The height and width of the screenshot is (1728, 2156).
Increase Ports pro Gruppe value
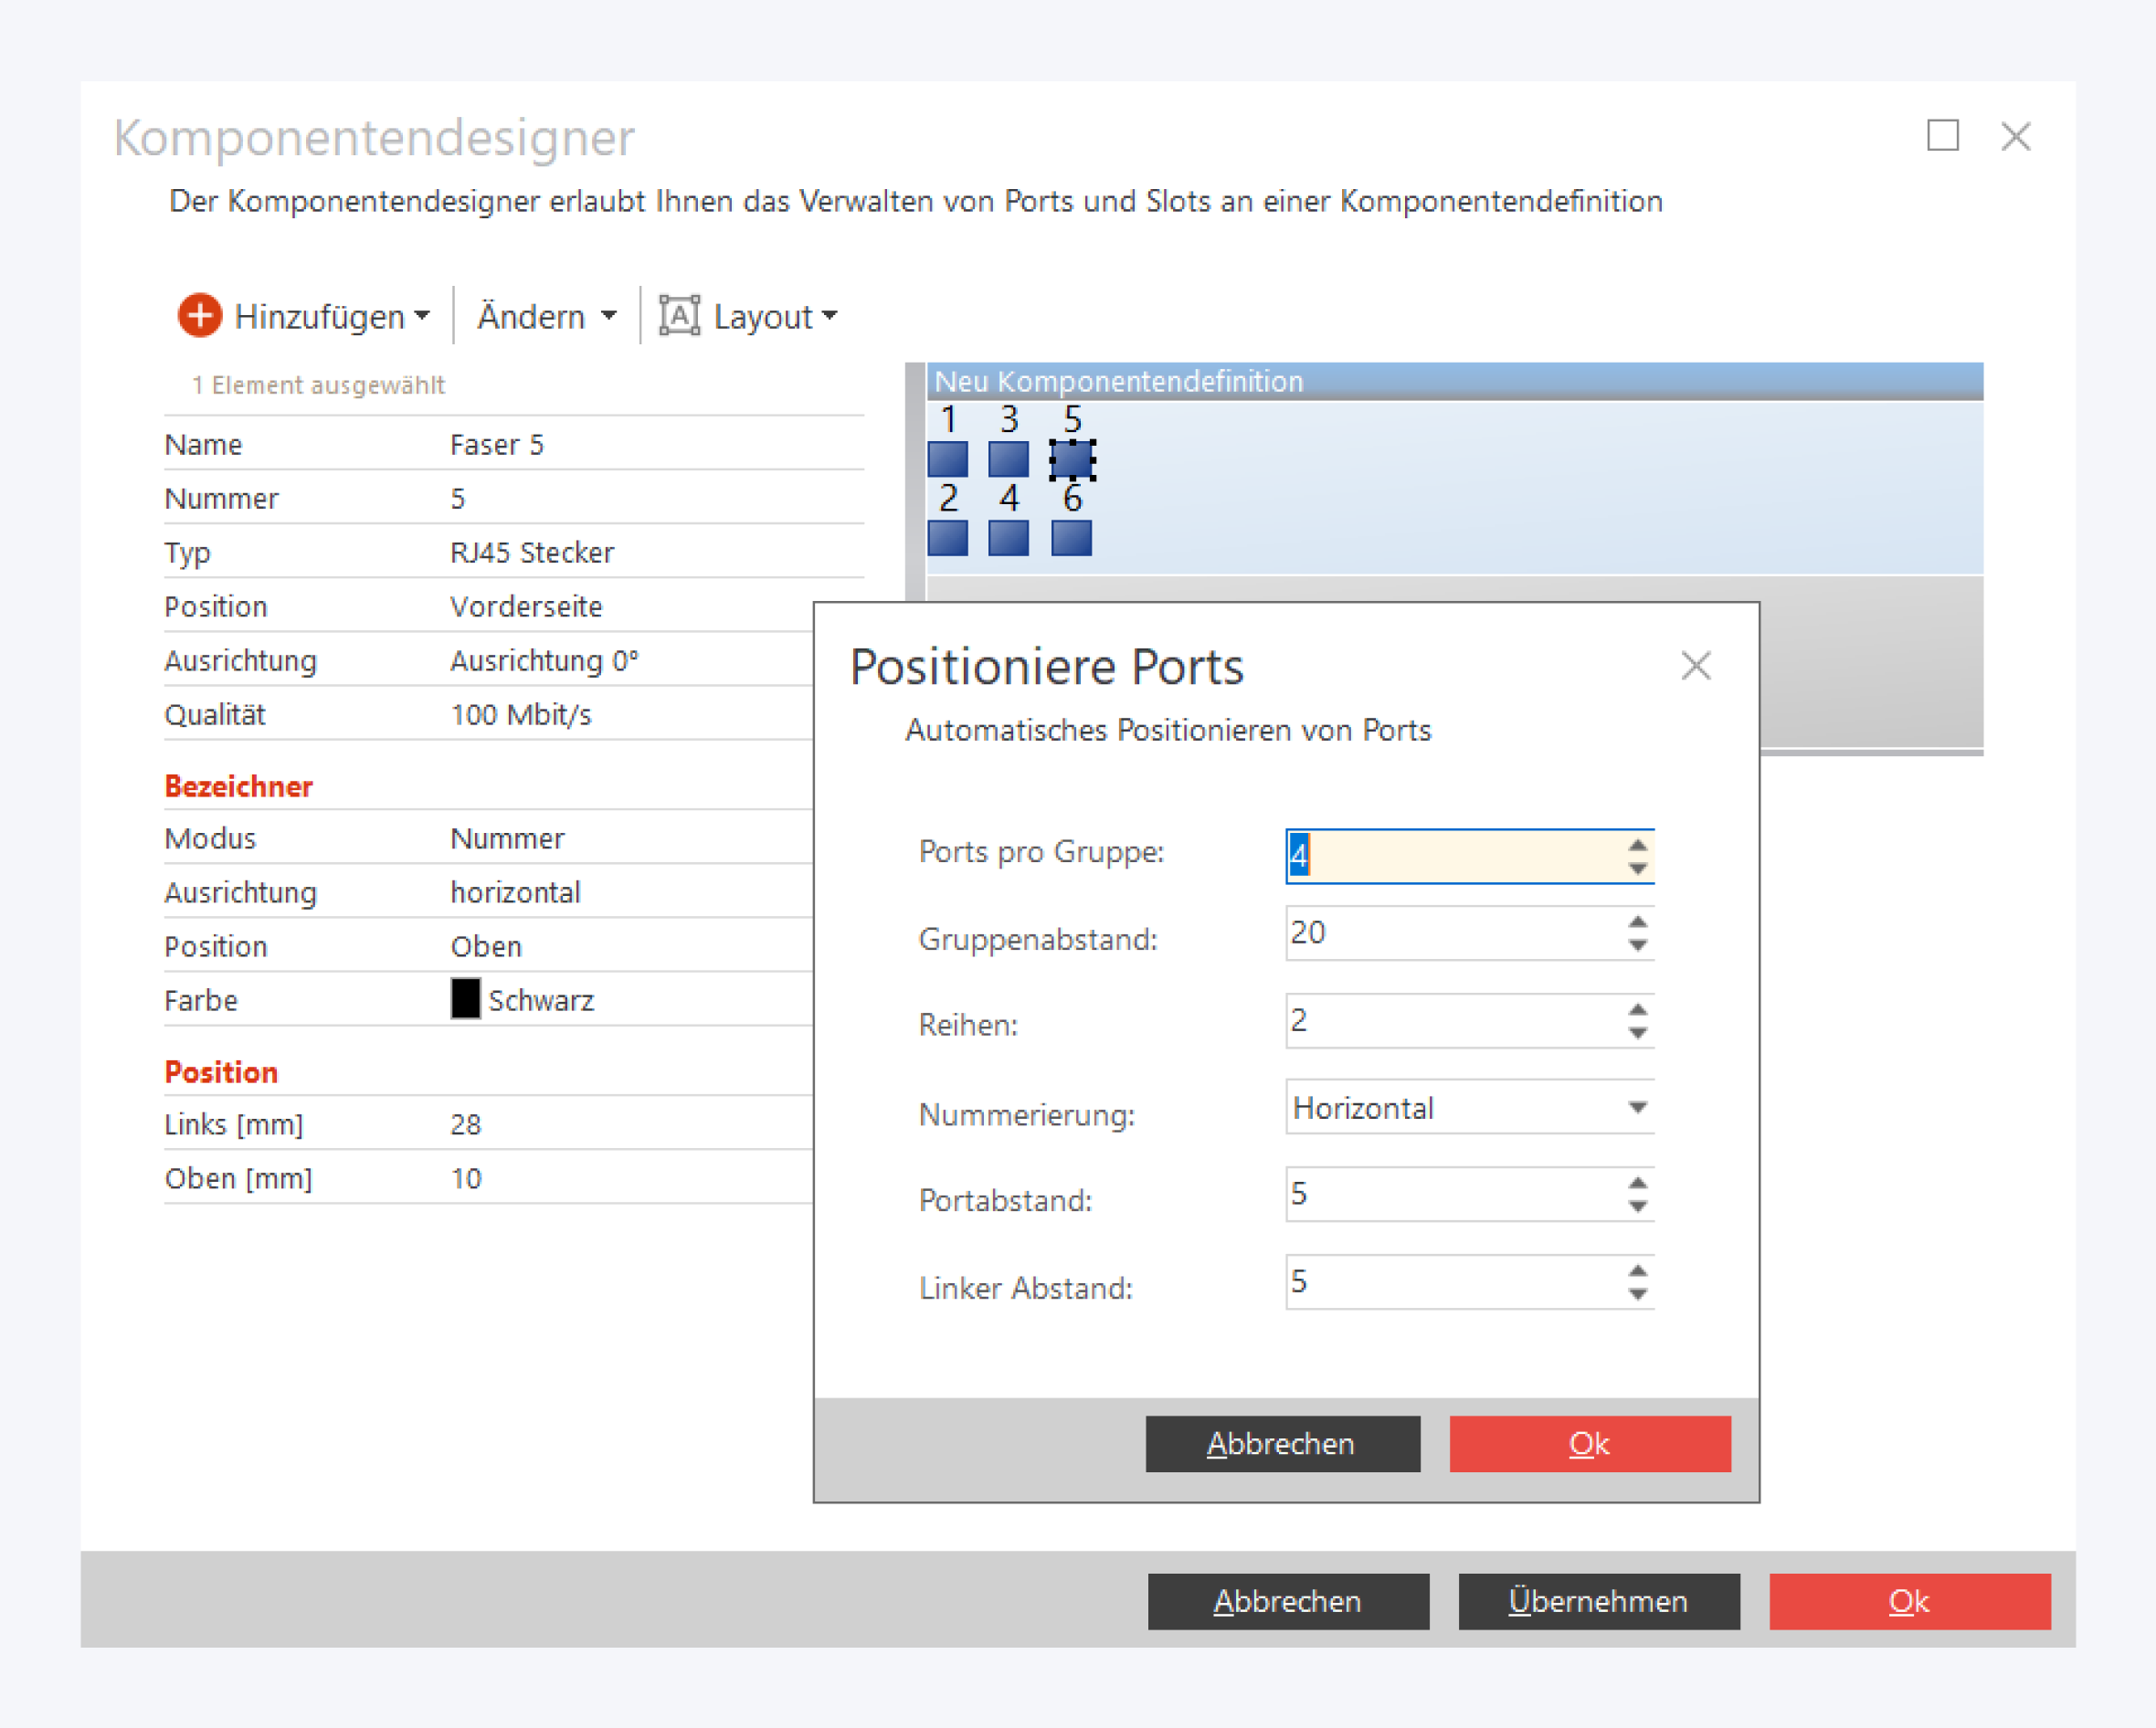pyautogui.click(x=1637, y=845)
